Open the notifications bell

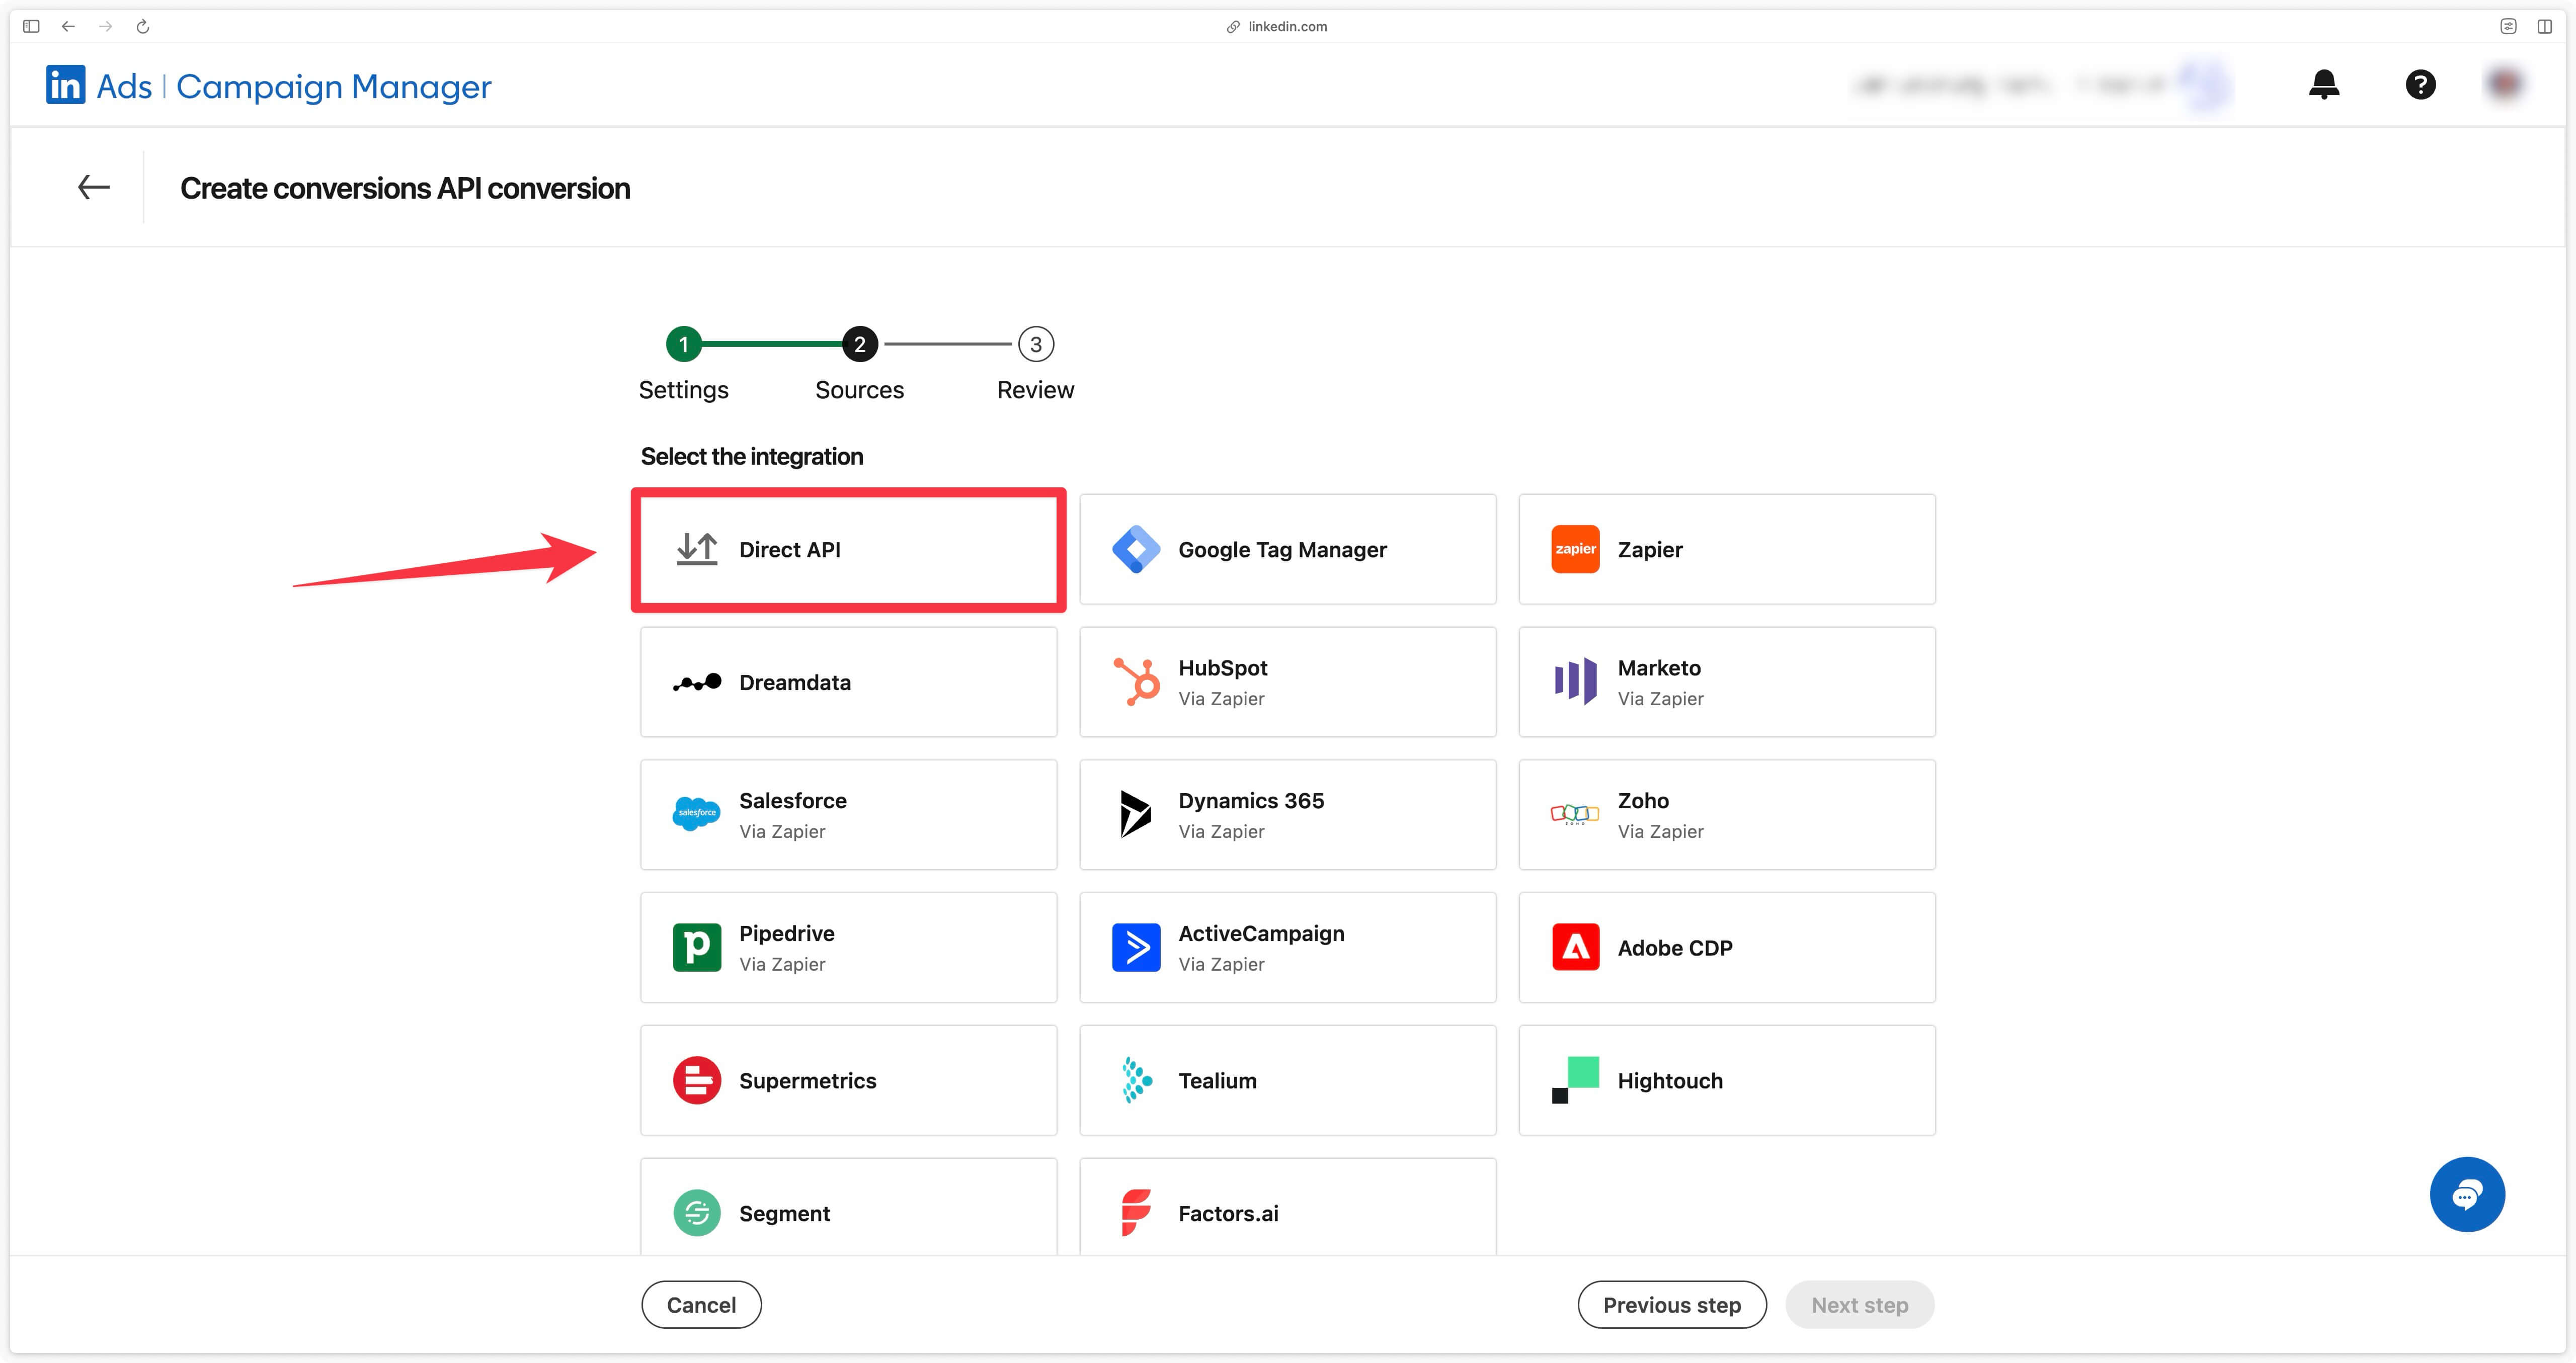[2324, 85]
